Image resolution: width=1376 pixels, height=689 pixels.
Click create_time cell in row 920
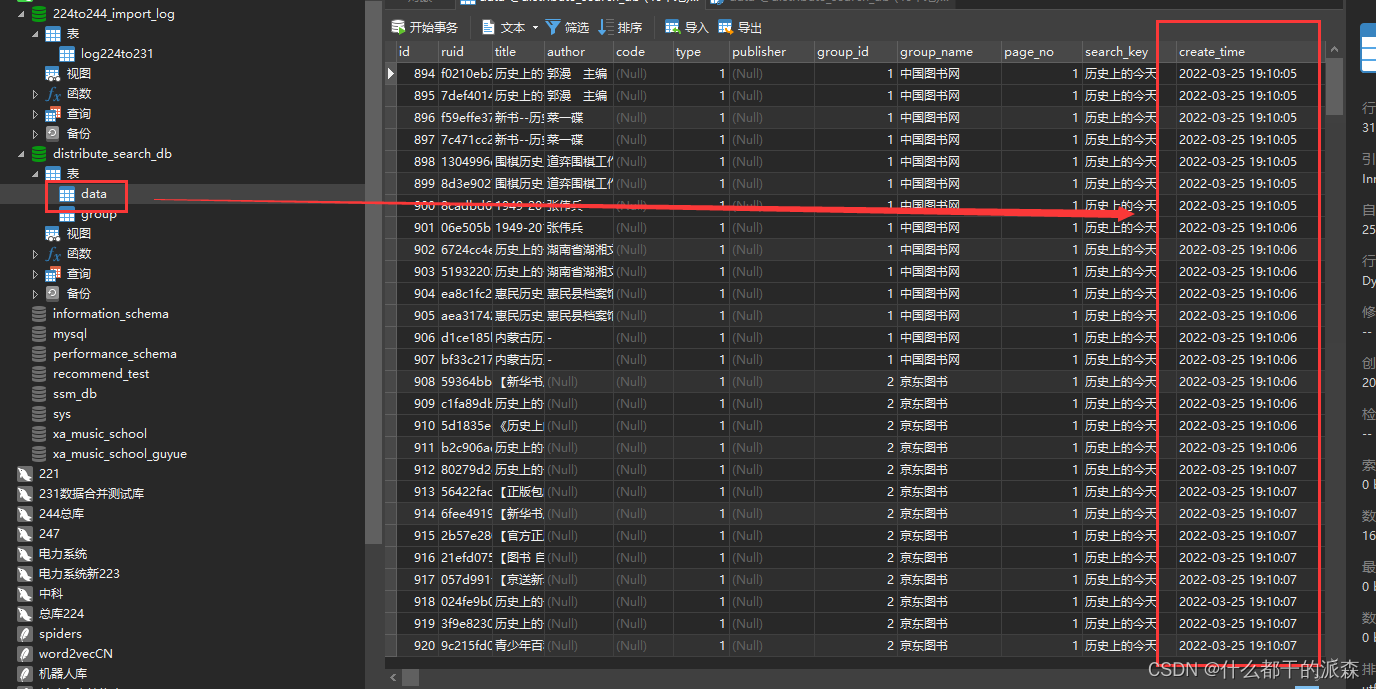pyautogui.click(x=1249, y=646)
